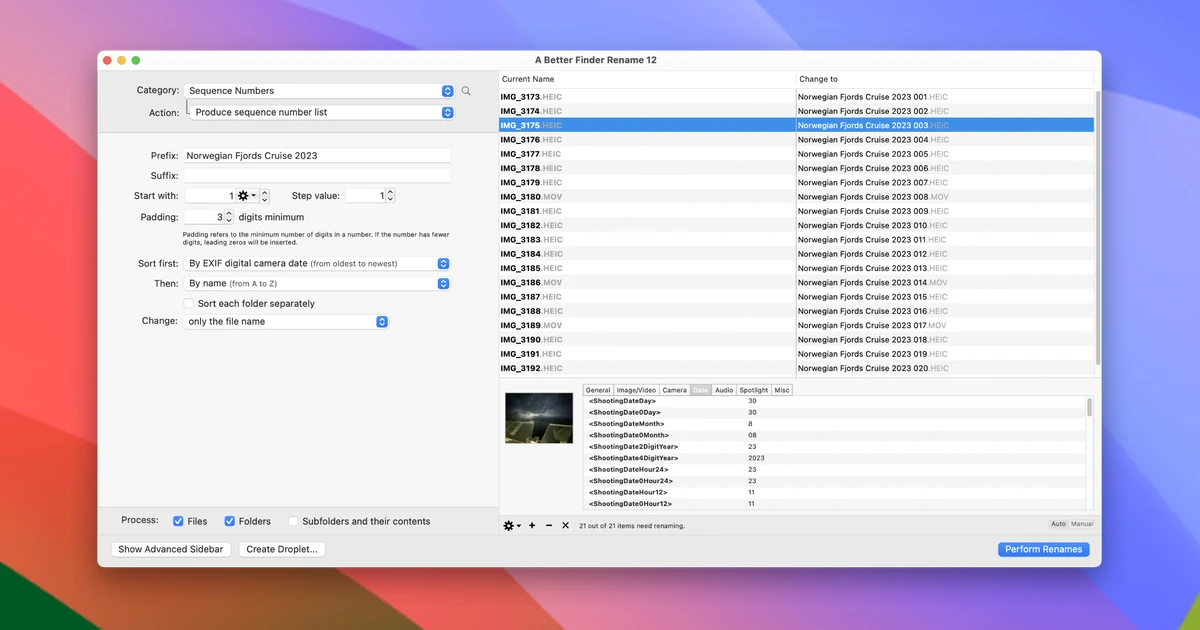Switch to the Misc metadata tab
Image resolution: width=1200 pixels, height=630 pixels.
(x=782, y=390)
